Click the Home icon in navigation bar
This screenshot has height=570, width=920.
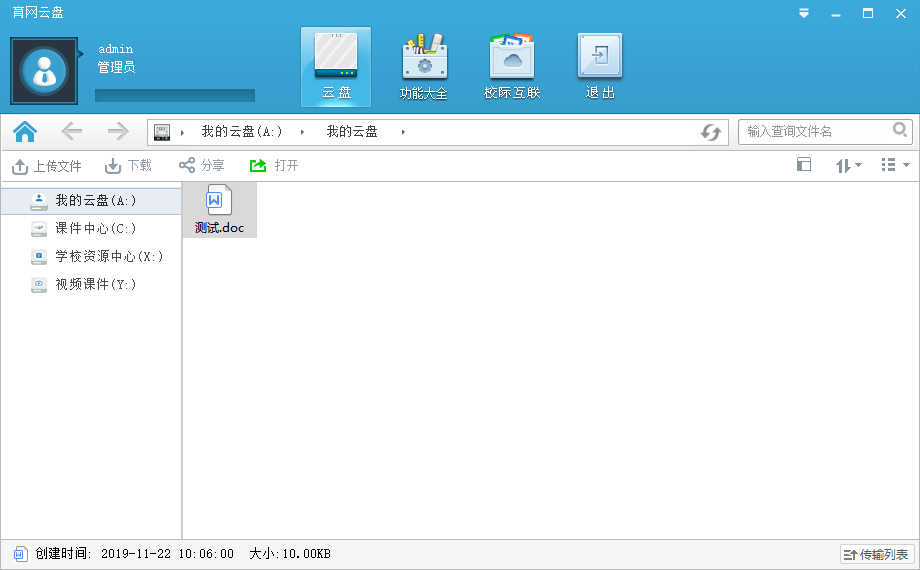(x=25, y=131)
